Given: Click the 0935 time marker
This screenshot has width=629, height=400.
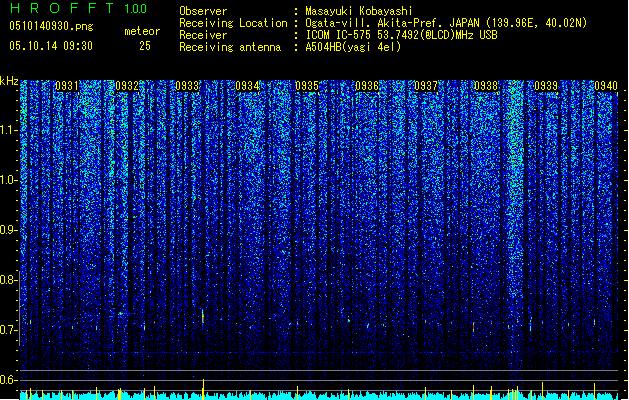Looking at the screenshot, I should tap(307, 86).
